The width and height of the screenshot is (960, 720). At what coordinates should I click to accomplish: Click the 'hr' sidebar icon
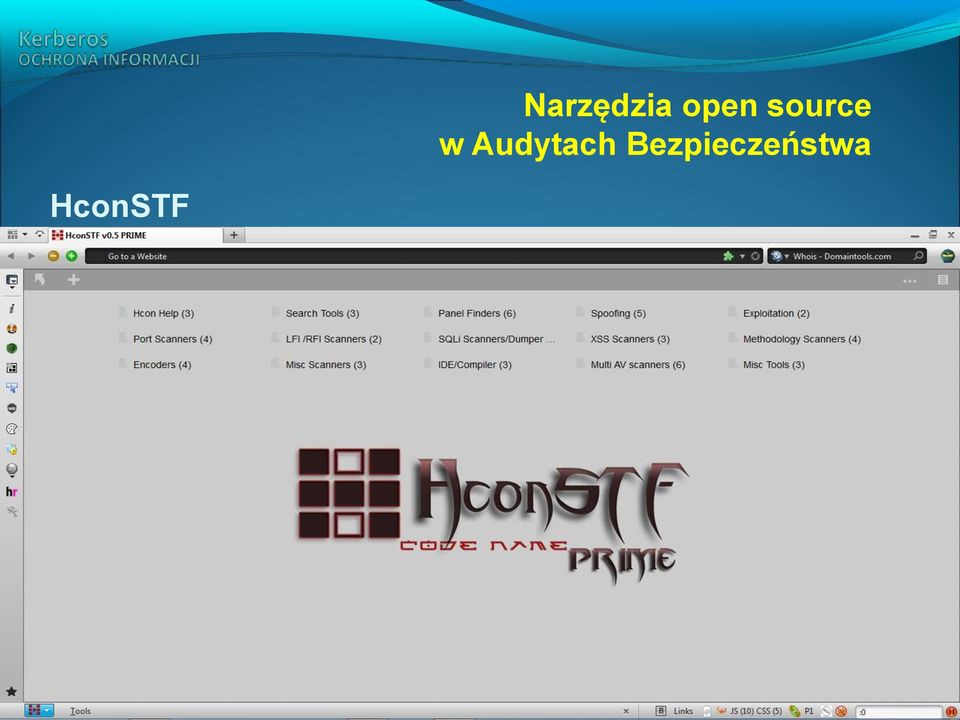12,492
